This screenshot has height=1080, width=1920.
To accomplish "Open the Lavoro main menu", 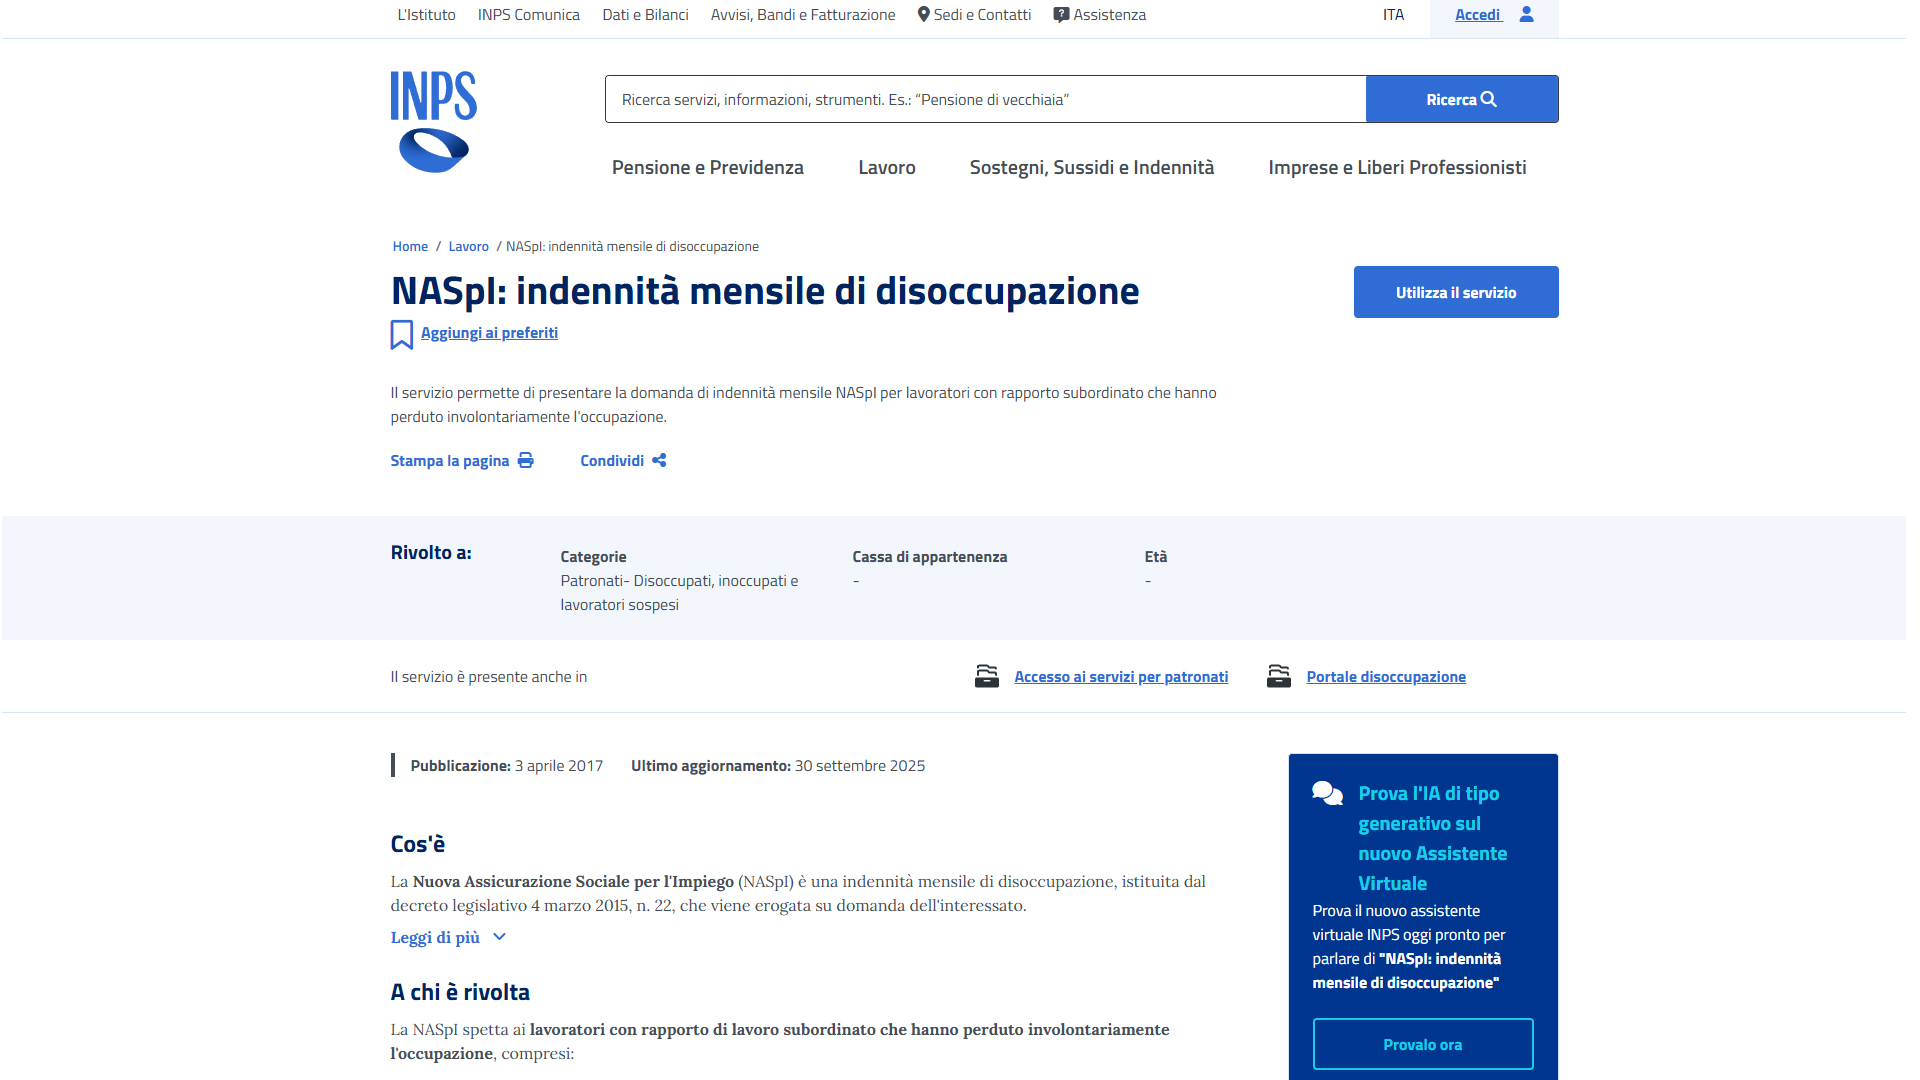I will pyautogui.click(x=887, y=167).
